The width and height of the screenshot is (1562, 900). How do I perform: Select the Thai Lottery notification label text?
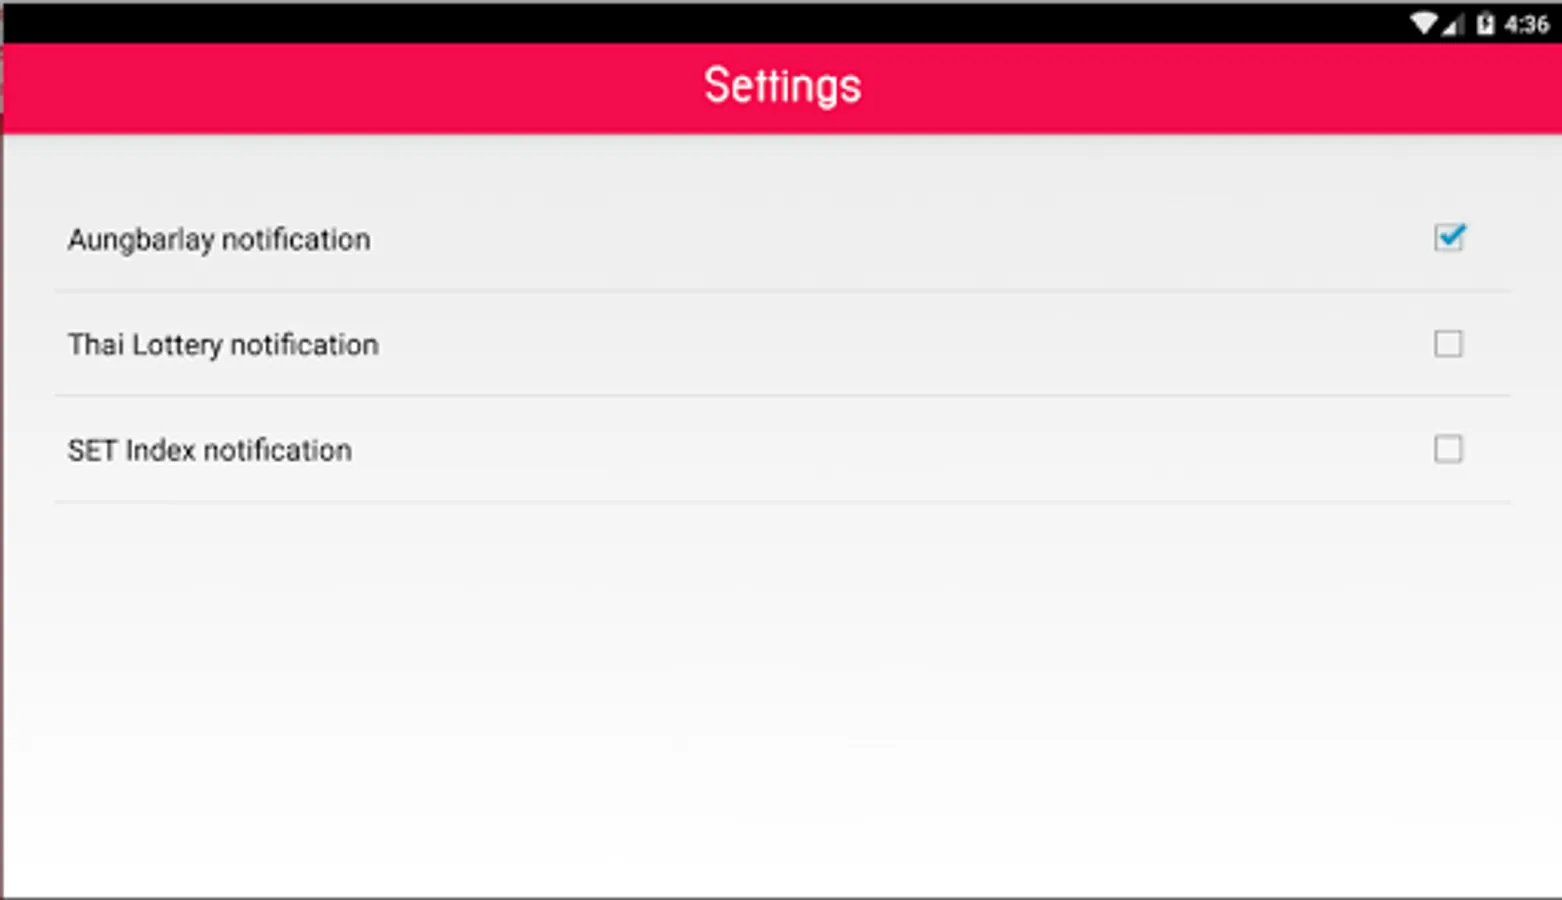223,345
